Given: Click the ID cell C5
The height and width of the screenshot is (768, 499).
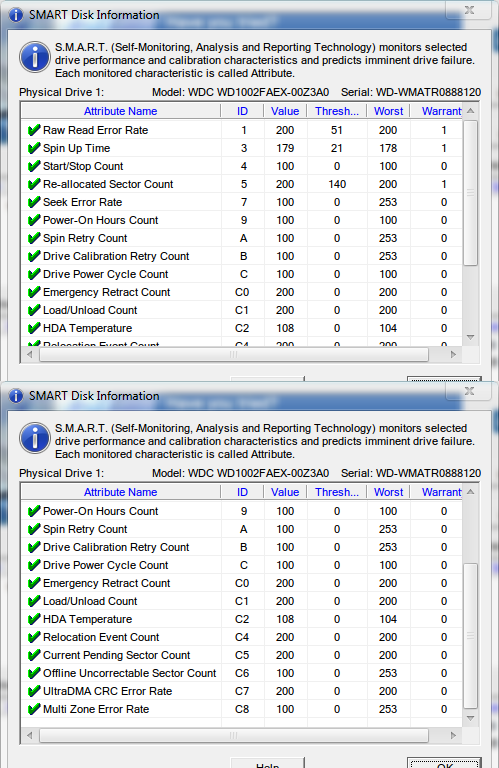Looking at the screenshot, I should [x=242, y=655].
